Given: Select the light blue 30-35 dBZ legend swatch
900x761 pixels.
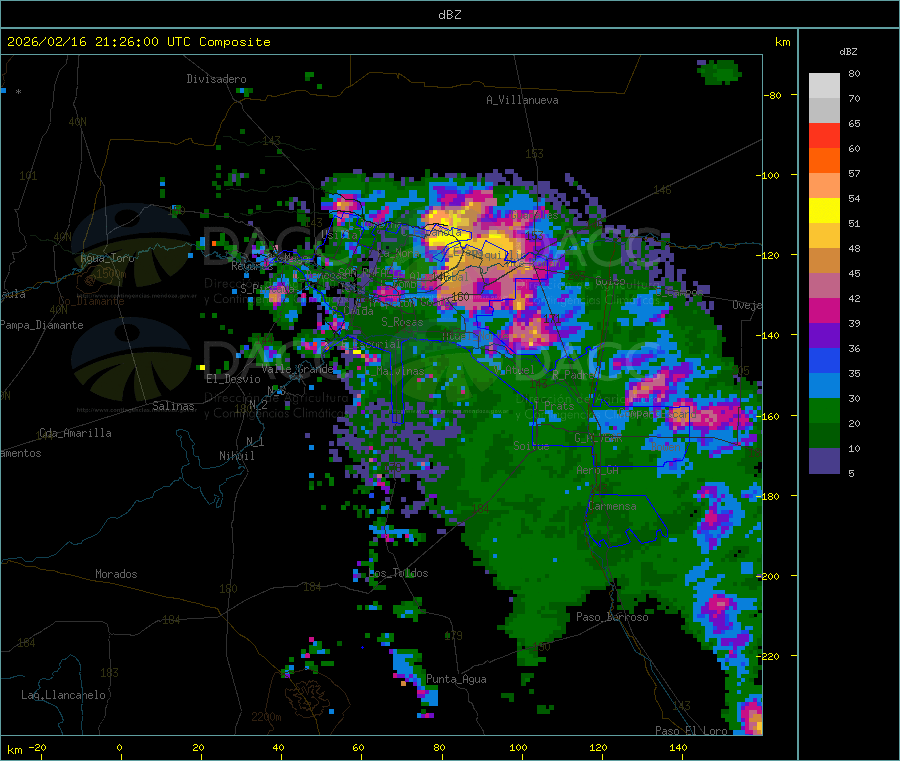Looking at the screenshot, I should coord(824,386).
